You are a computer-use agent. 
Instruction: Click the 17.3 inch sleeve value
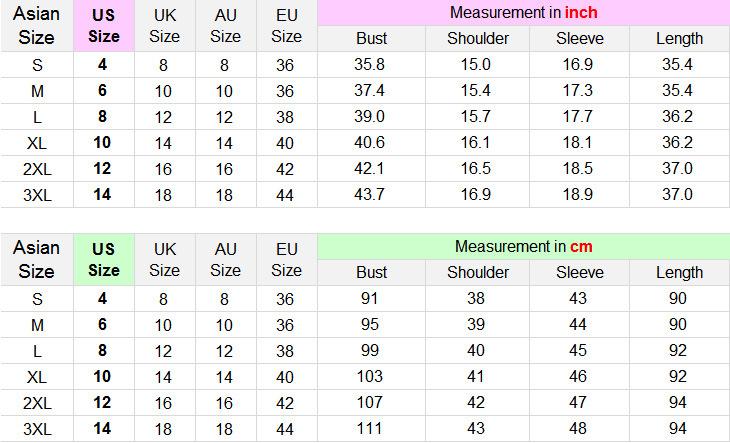tap(580, 90)
